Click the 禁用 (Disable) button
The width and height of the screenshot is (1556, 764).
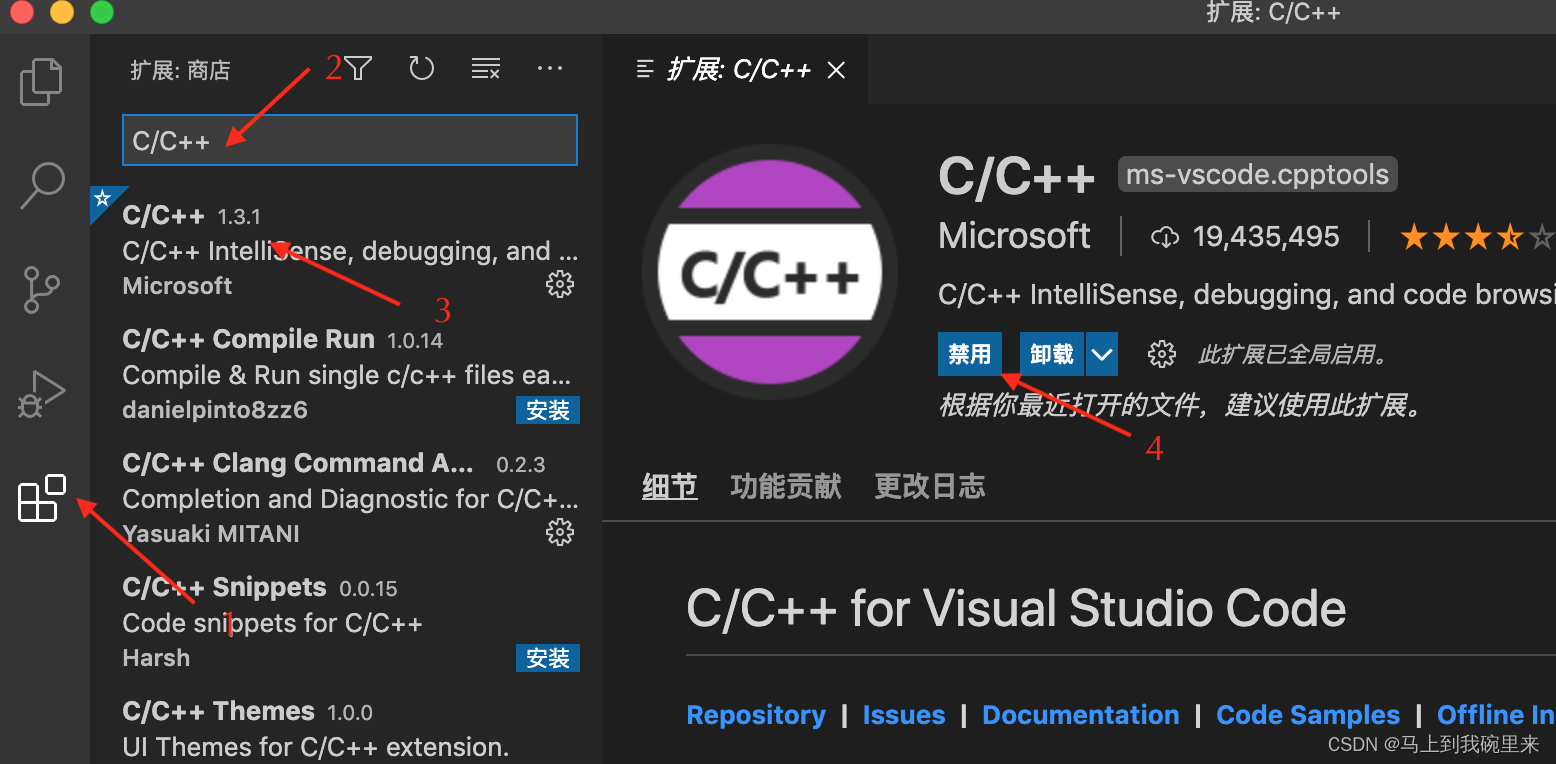970,354
